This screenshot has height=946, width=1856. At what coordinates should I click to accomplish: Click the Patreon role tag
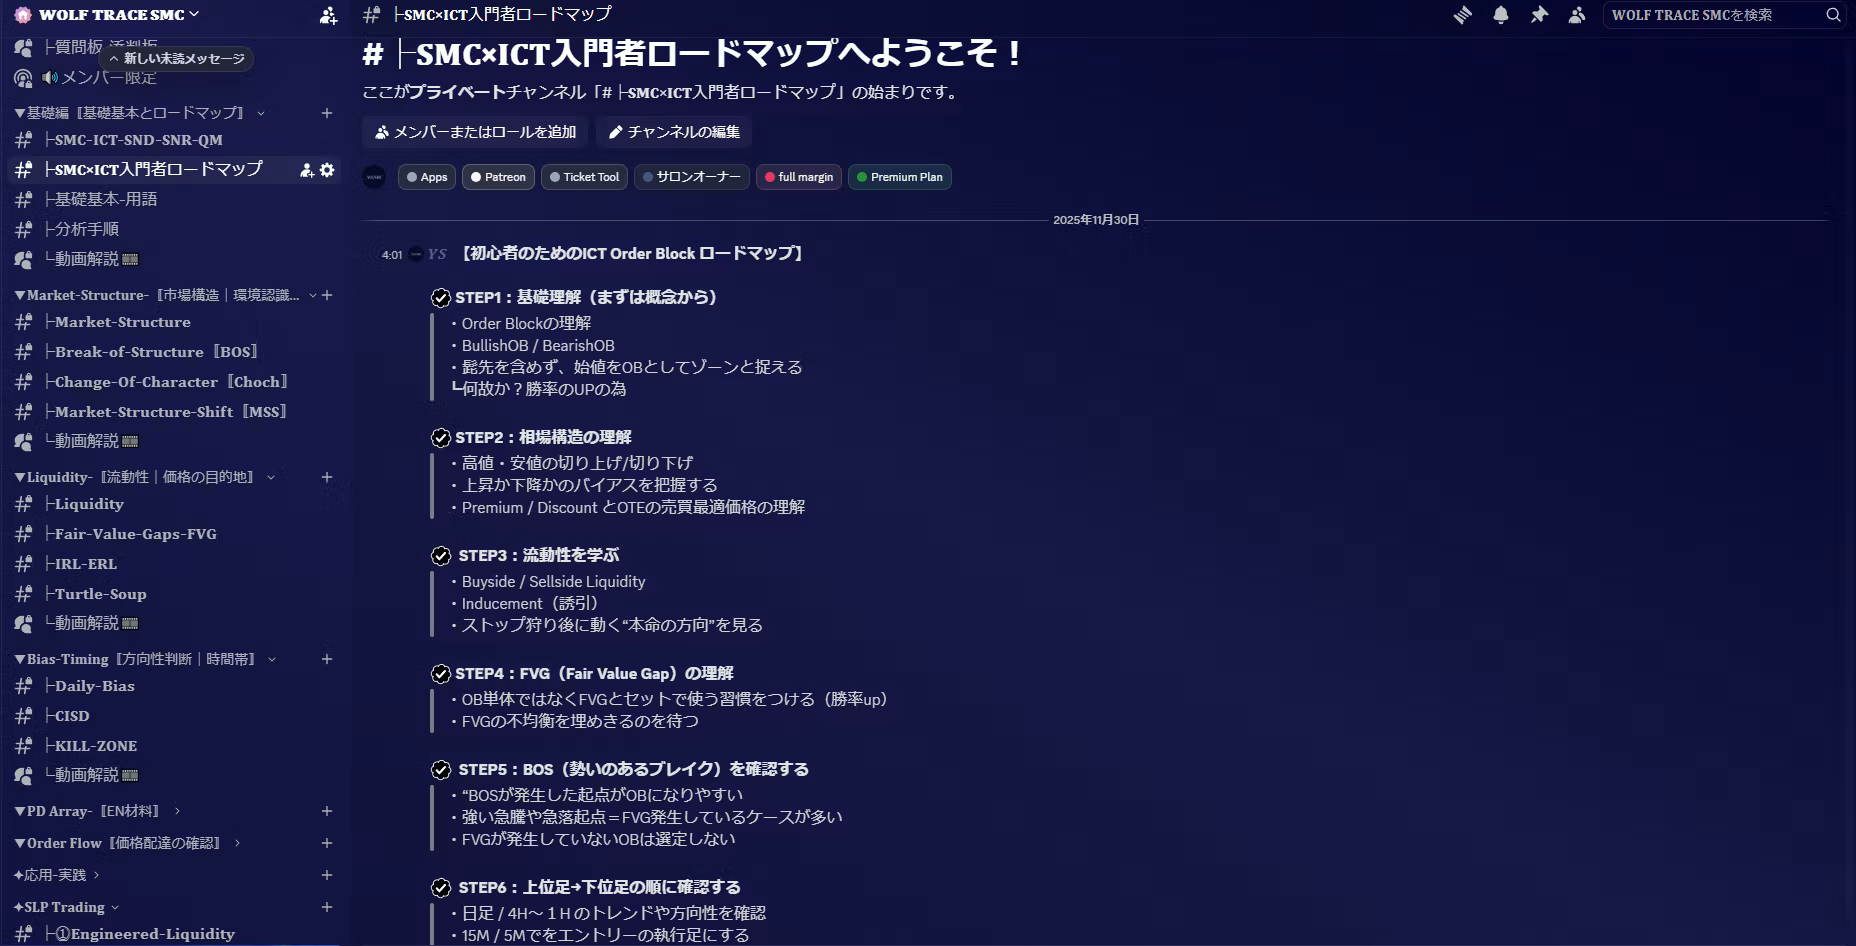coord(498,177)
